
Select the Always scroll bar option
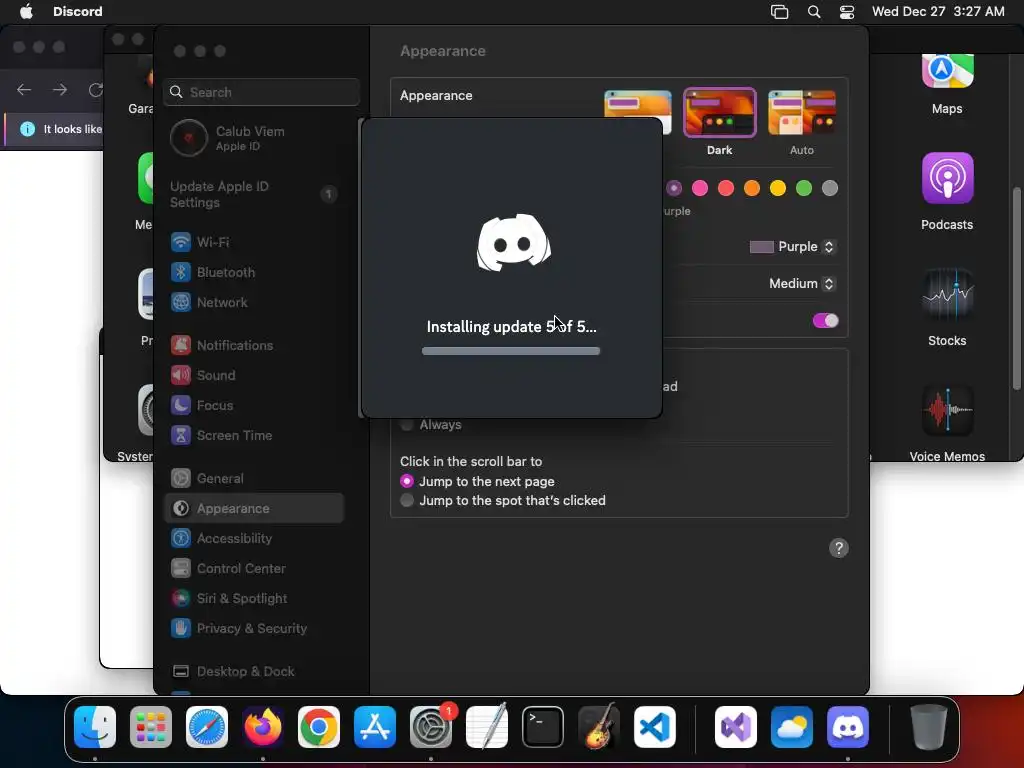pyautogui.click(x=430, y=424)
